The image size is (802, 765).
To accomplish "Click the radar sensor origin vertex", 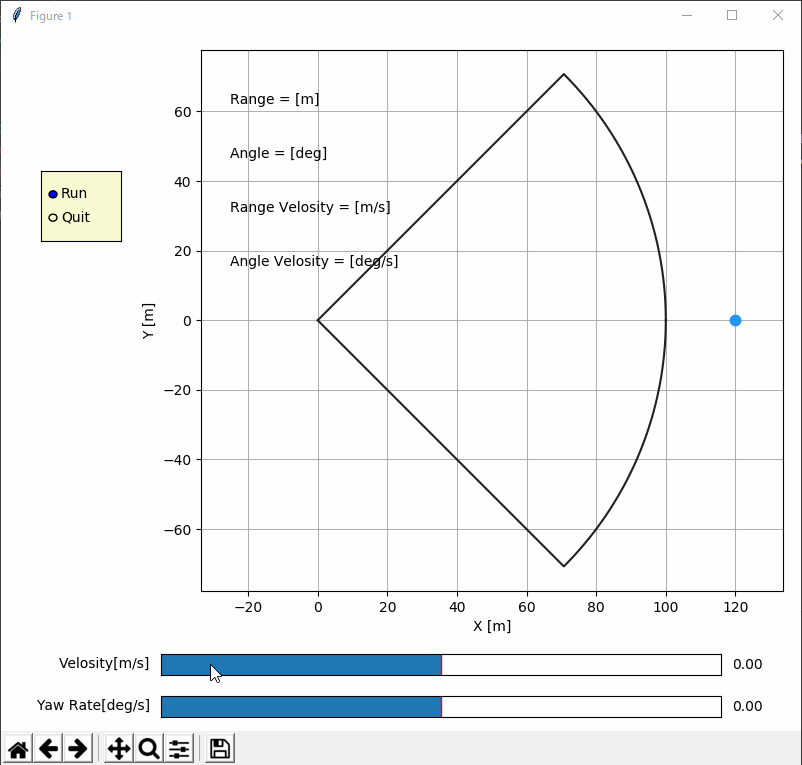I will pos(318,321).
